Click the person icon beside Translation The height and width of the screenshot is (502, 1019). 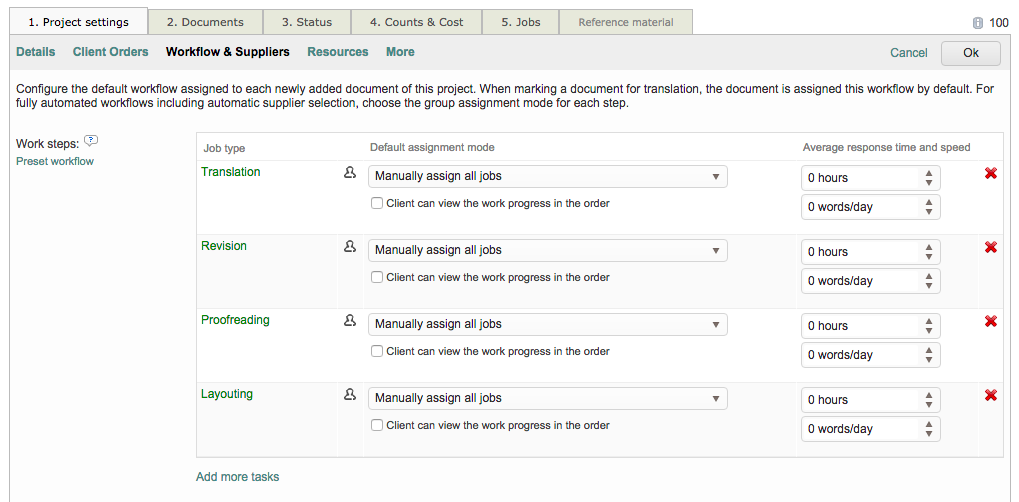click(350, 173)
